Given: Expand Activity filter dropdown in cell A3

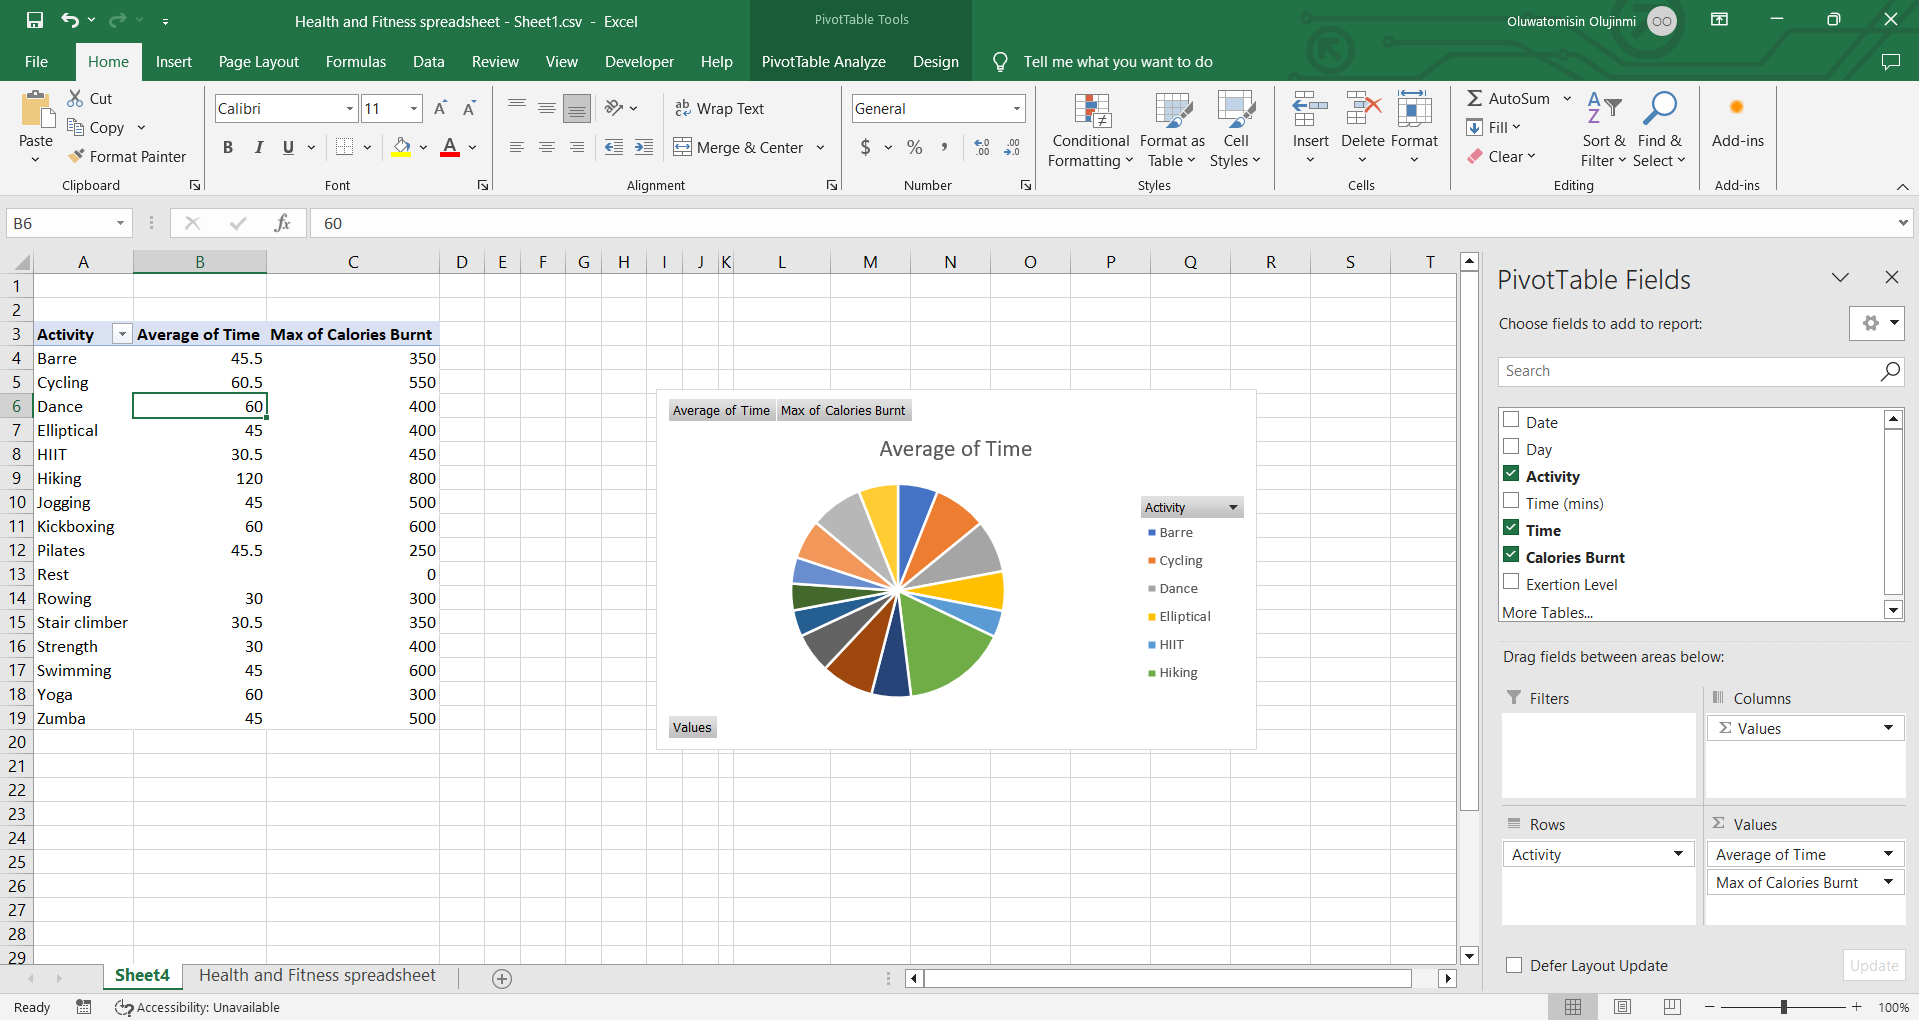Looking at the screenshot, I should pyautogui.click(x=122, y=334).
